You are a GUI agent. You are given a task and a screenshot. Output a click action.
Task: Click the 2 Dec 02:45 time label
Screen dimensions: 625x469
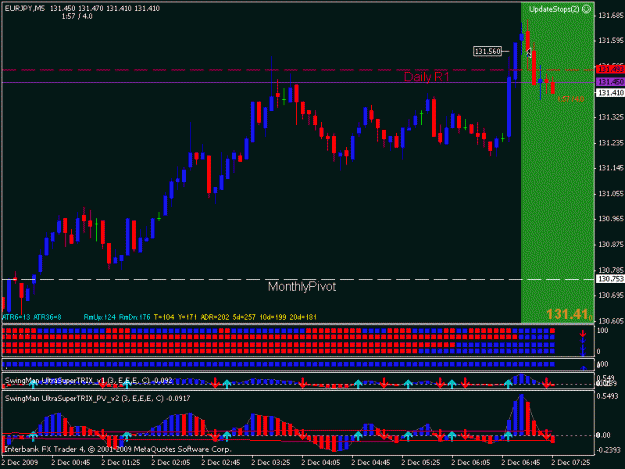tap(221, 463)
